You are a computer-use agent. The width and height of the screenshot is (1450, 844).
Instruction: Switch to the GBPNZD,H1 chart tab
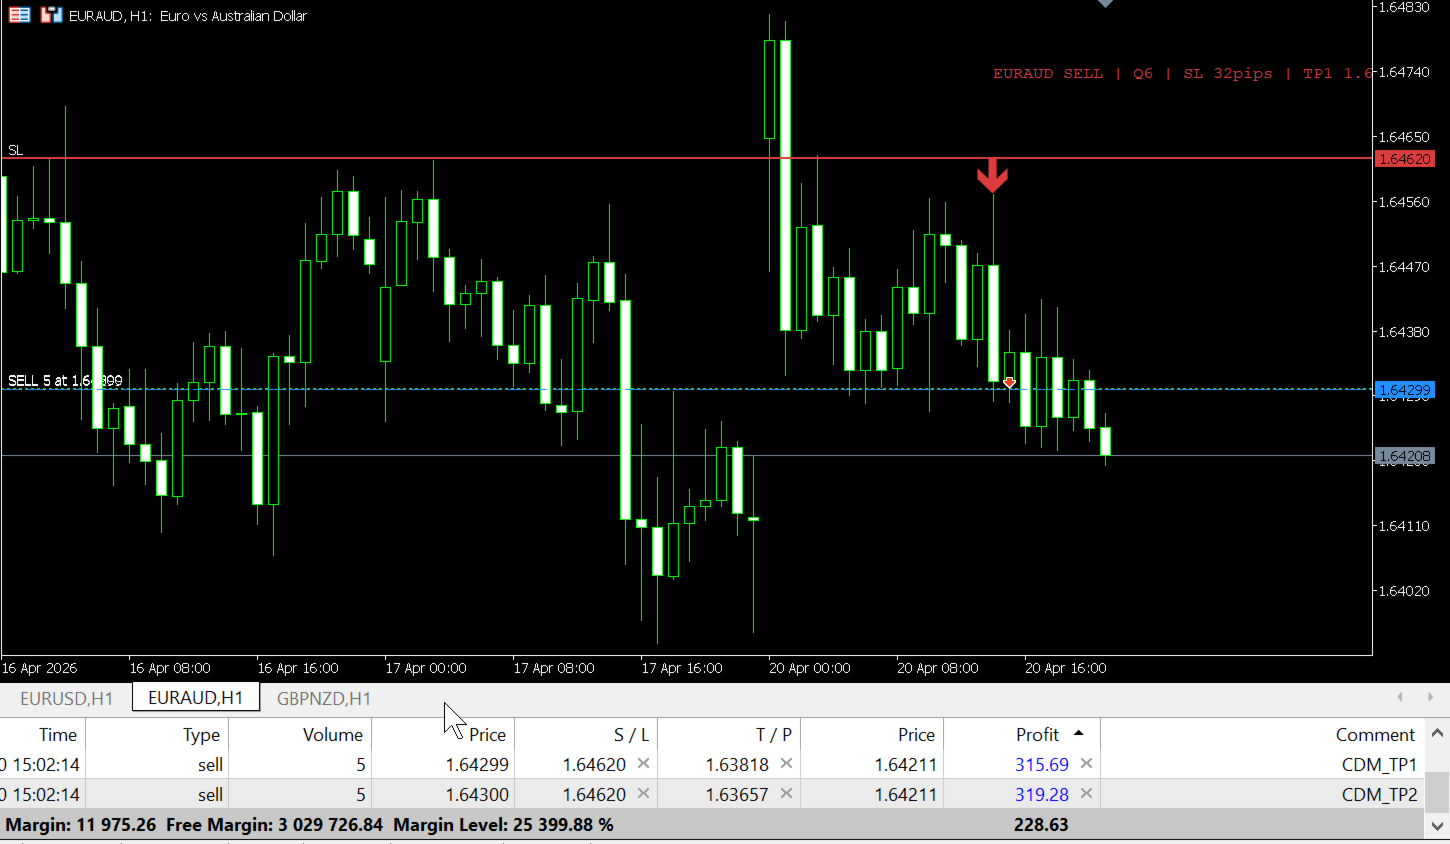[x=324, y=698]
